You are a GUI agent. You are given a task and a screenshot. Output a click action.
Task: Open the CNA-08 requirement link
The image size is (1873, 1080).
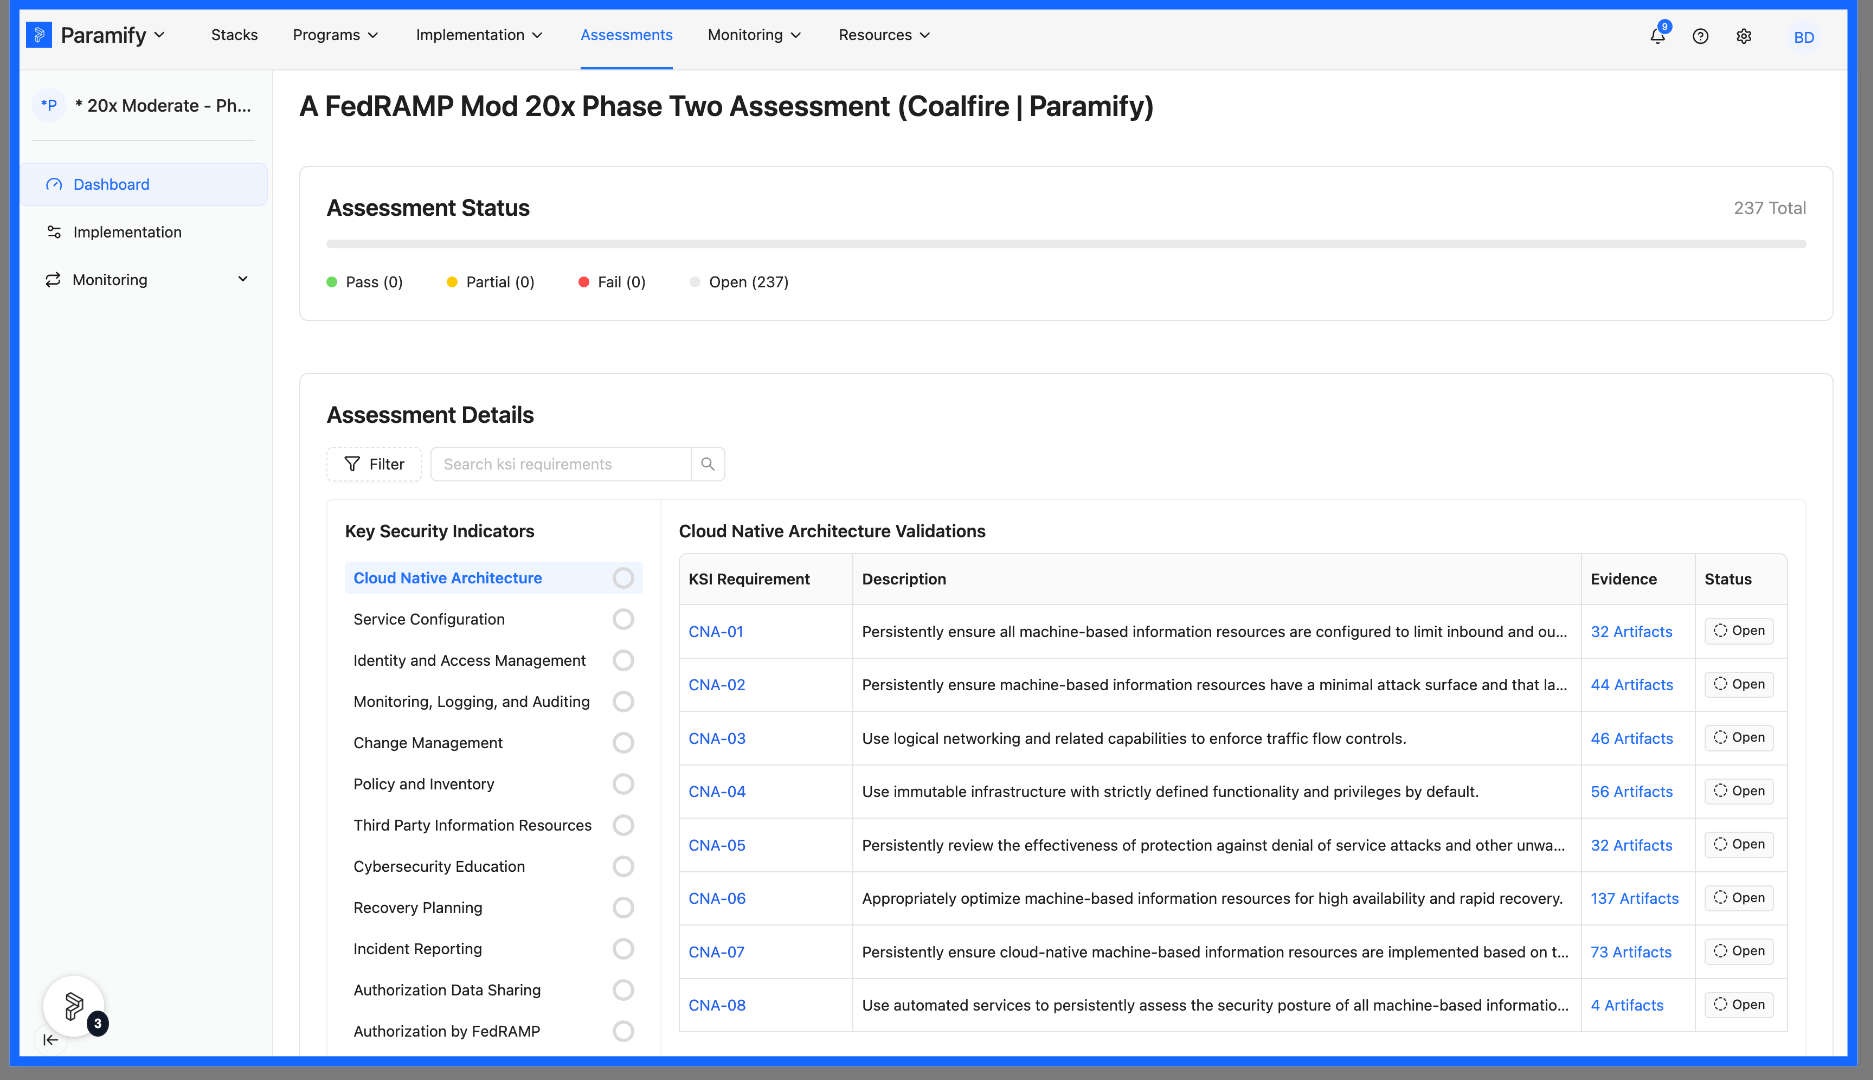coord(717,1006)
